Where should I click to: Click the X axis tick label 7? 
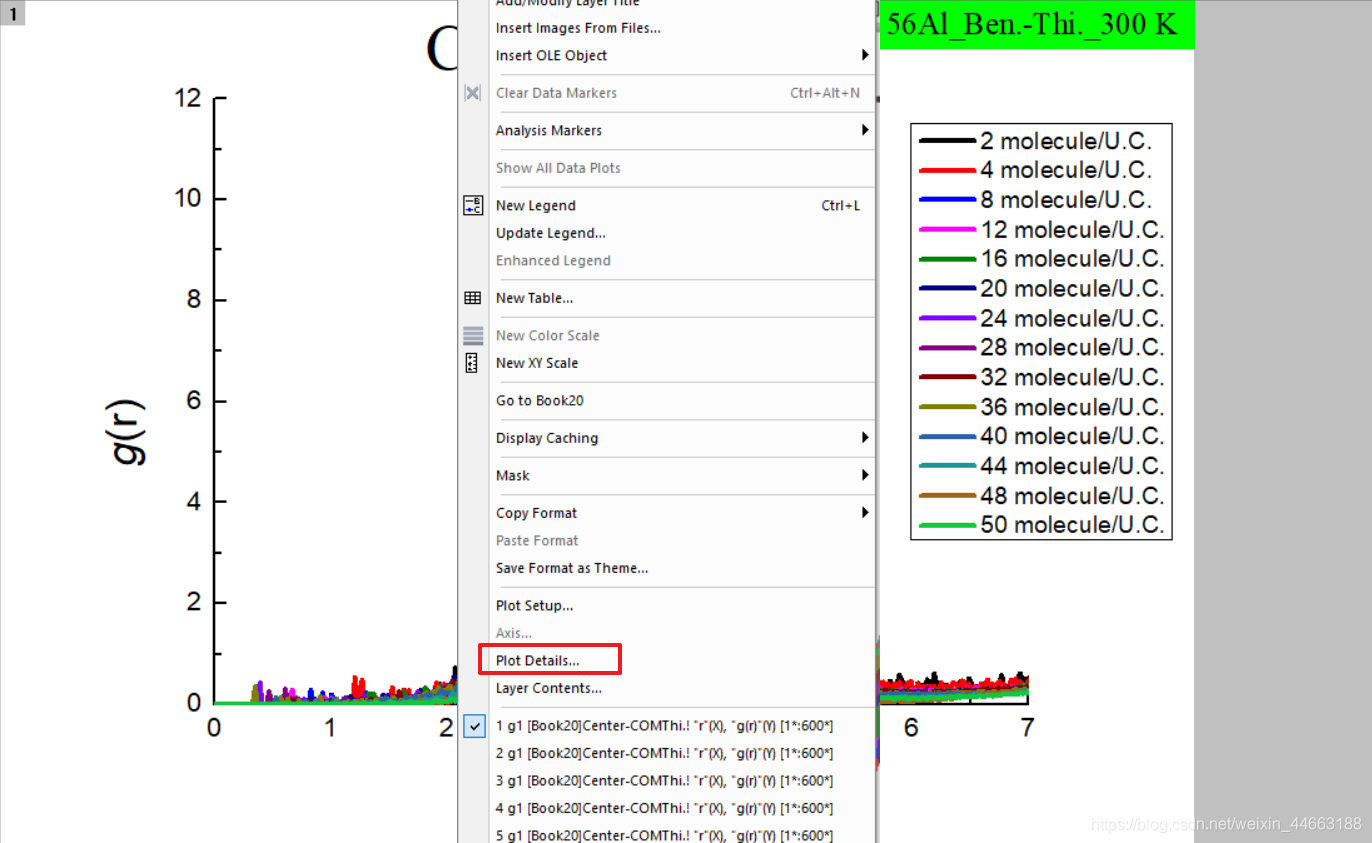point(1027,728)
